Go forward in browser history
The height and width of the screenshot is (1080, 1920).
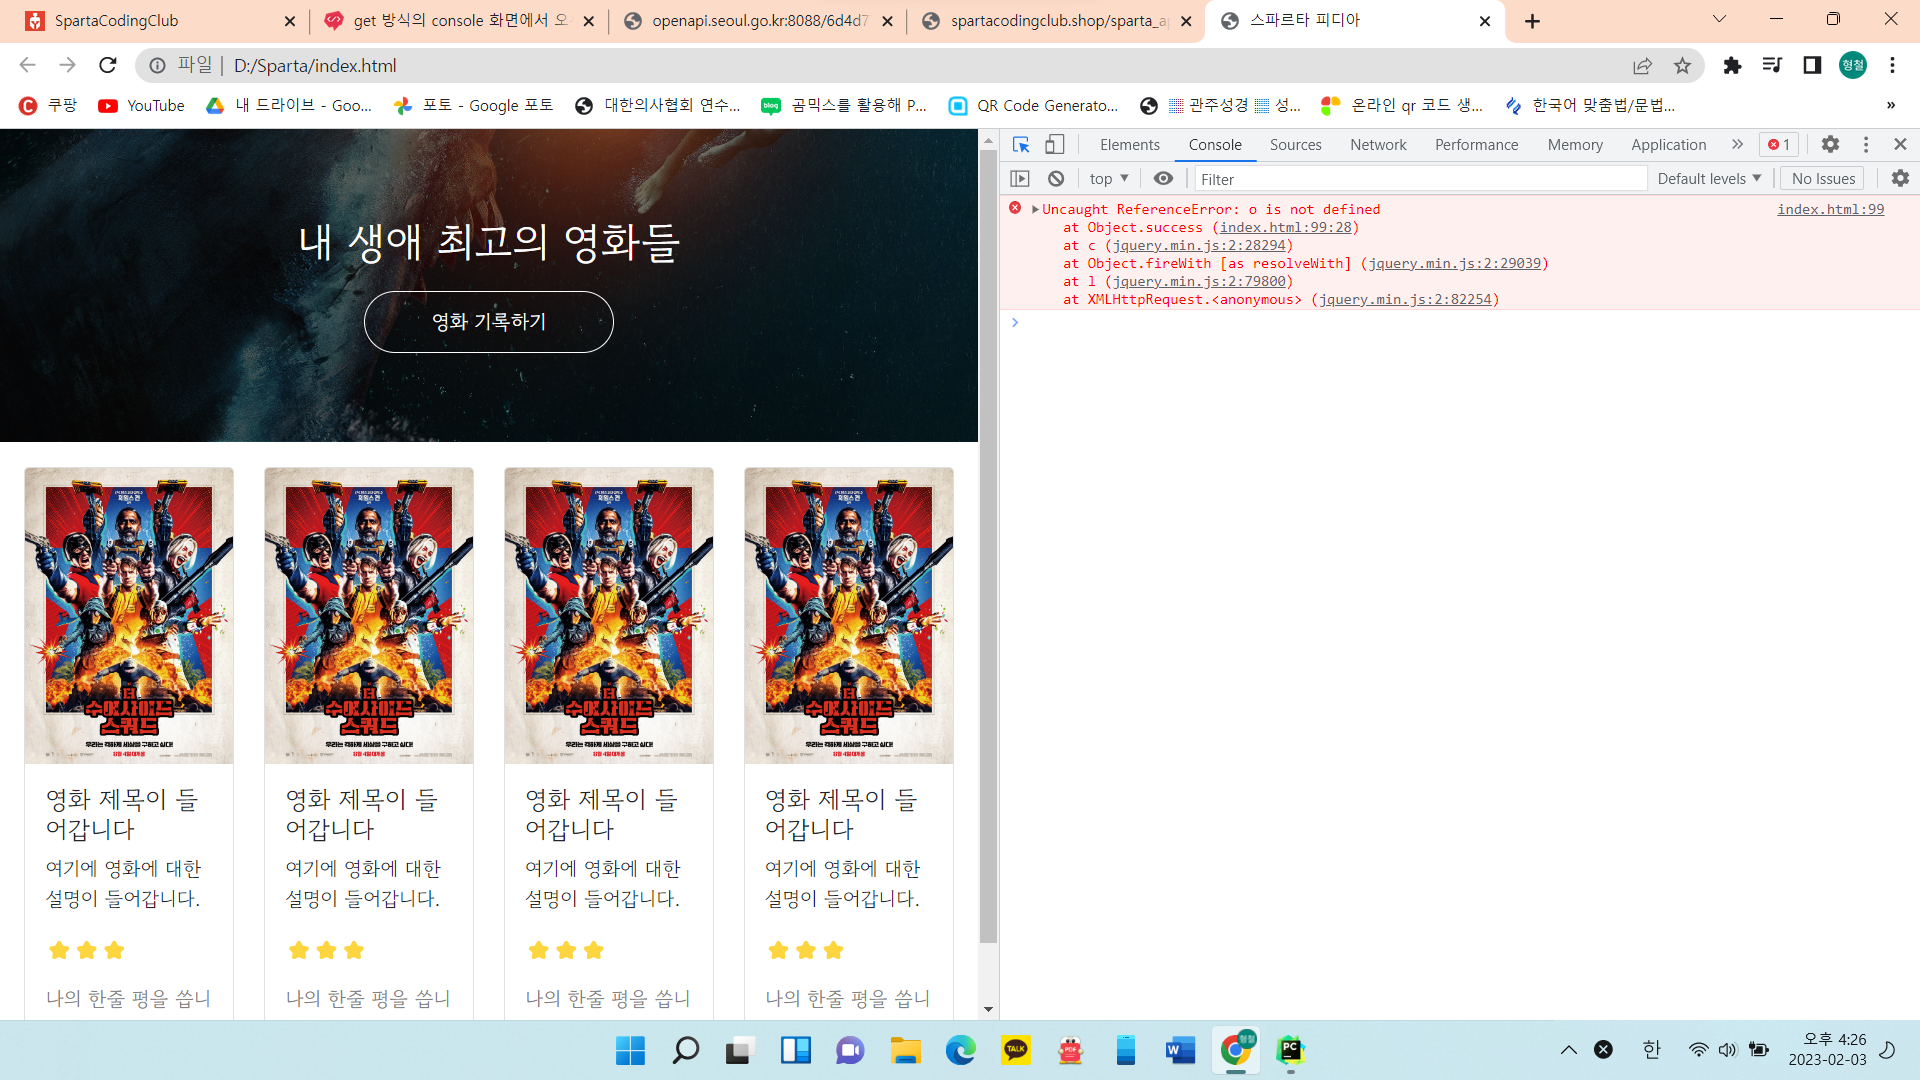(67, 65)
